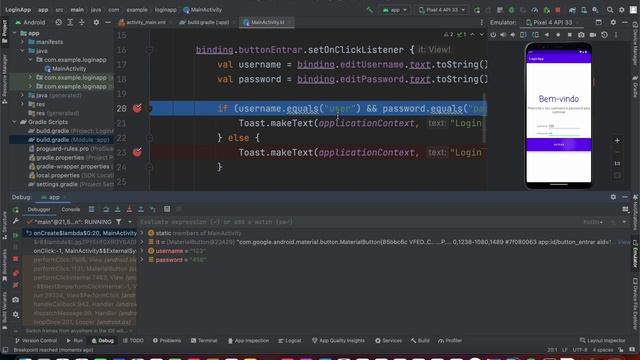Click Step Out icon in debugger toolbar
The height and width of the screenshot is (360, 640).
(x=141, y=209)
